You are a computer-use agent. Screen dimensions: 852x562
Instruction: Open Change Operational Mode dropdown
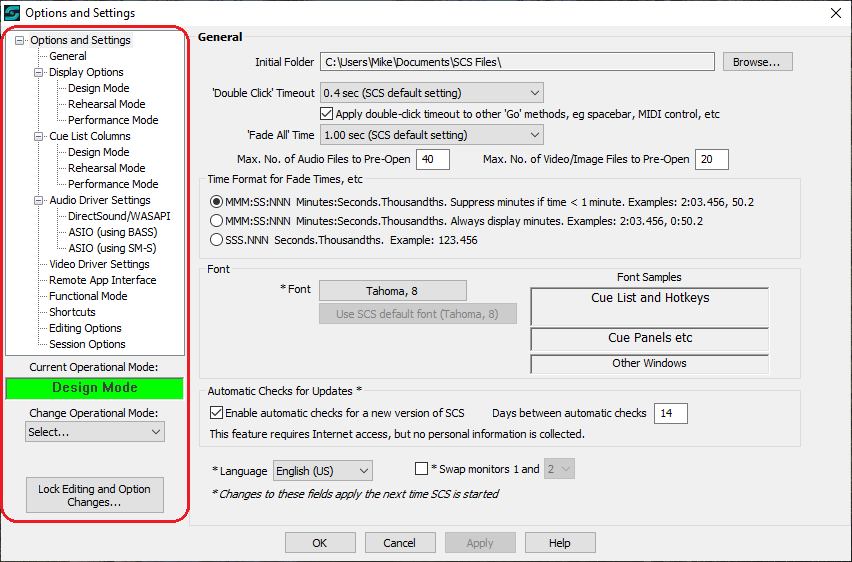click(x=95, y=432)
